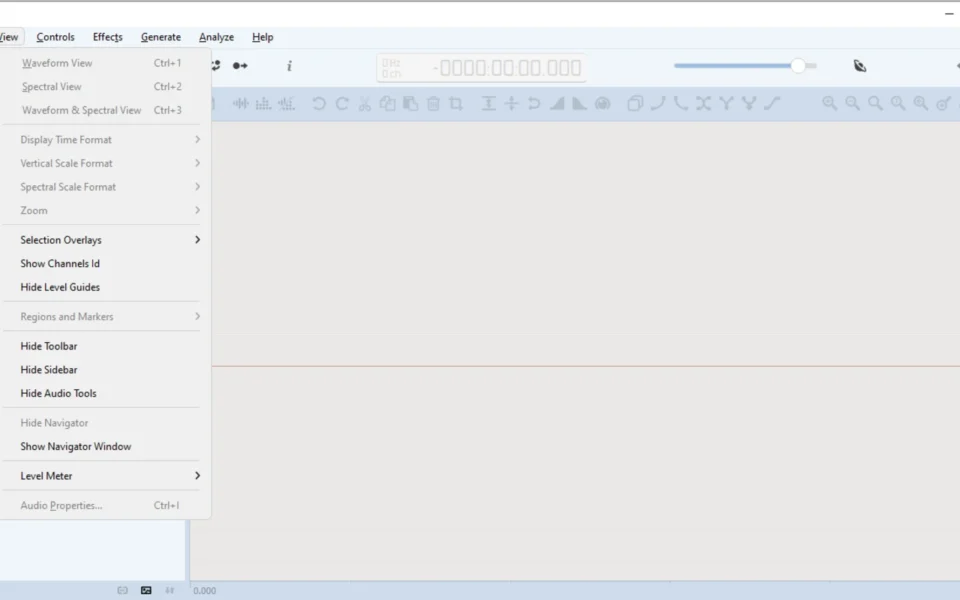Click the 0.000 time value in status bar
Viewport: 960px width, 600px height.
click(204, 591)
